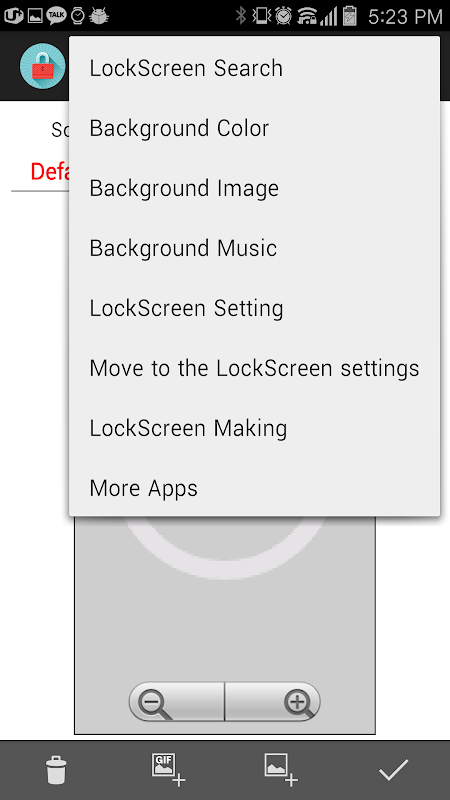Tap the Bluetooth status bar icon
This screenshot has height=800, width=450.
tap(241, 16)
